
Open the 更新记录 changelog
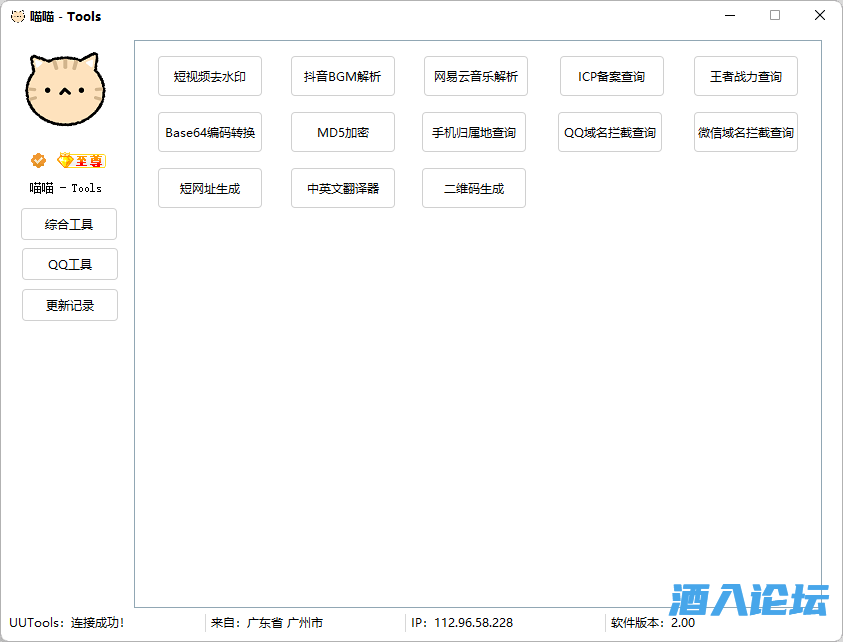69,305
